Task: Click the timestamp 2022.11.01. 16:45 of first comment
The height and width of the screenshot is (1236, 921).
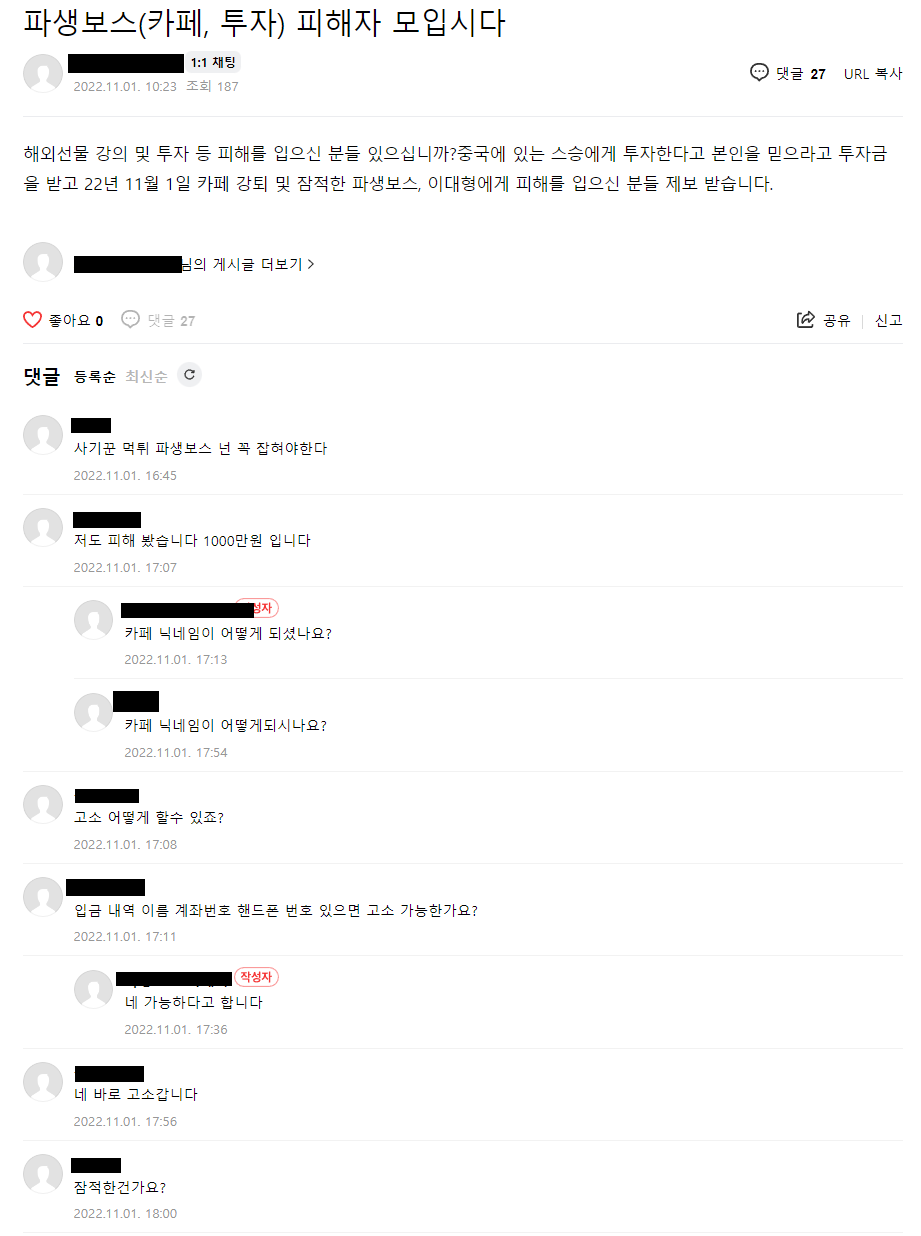Action: [x=125, y=475]
